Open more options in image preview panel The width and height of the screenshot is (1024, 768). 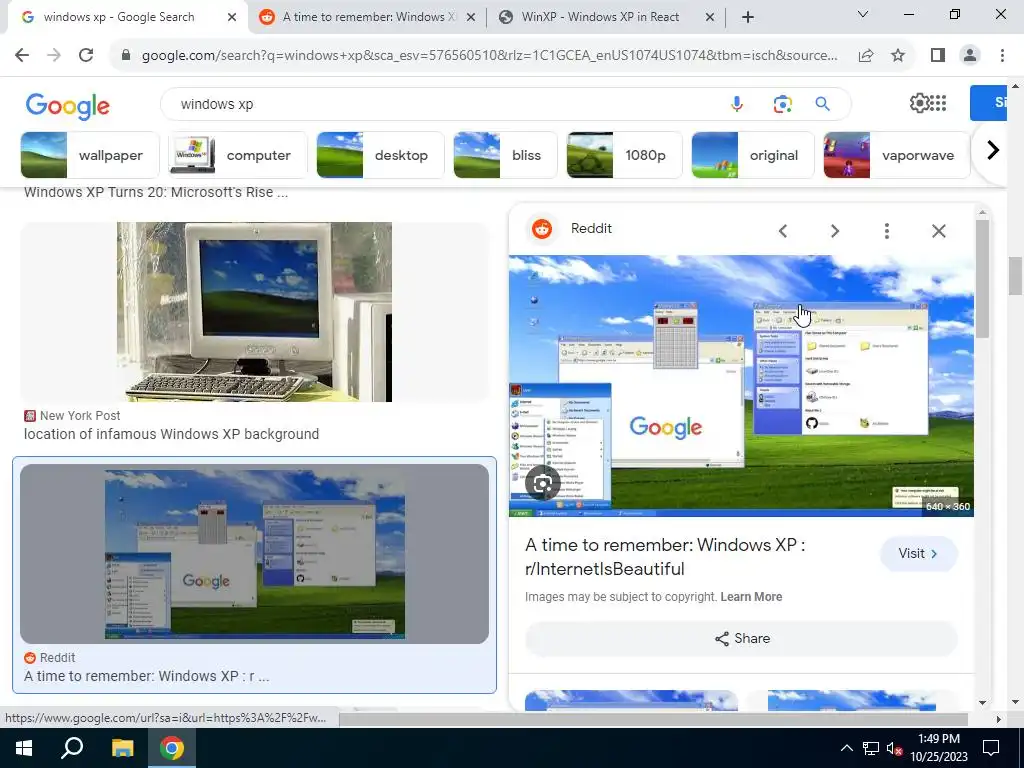pyautogui.click(x=886, y=231)
